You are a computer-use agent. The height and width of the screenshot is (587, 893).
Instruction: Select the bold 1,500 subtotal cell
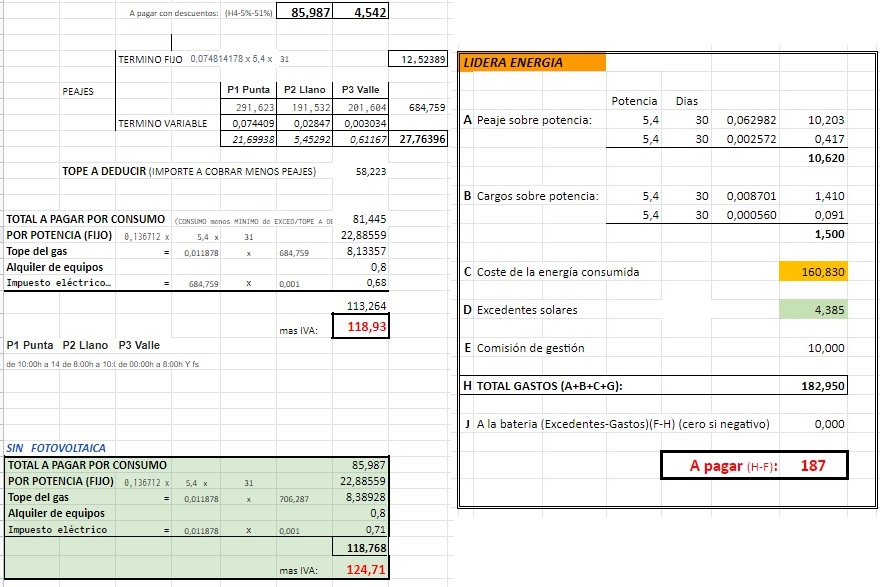813,234
